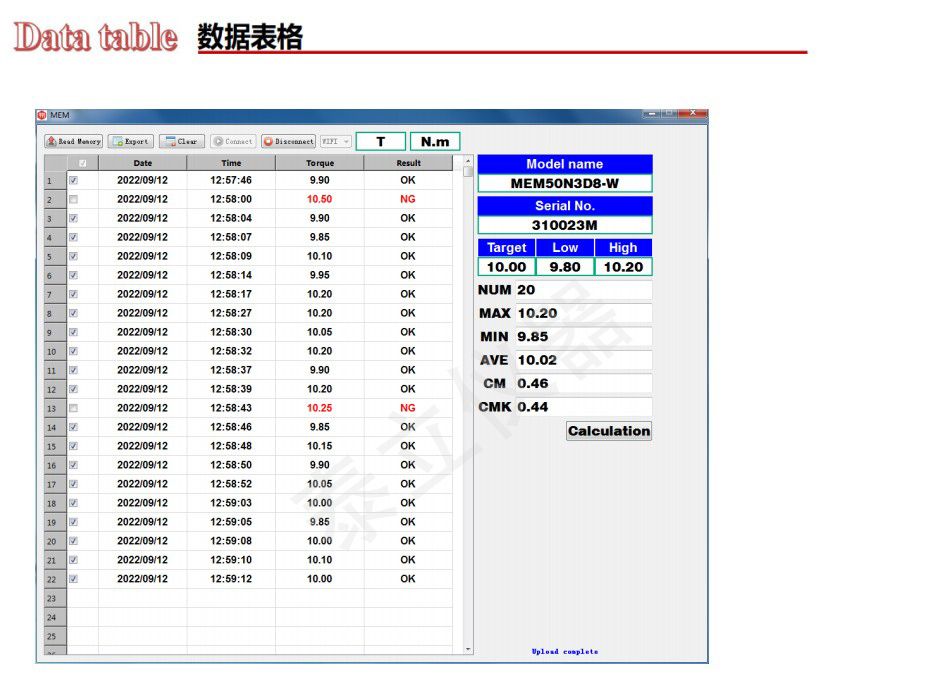Toggle the select-all checkbox in table header
This screenshot has height=681, width=950.
click(x=82, y=163)
